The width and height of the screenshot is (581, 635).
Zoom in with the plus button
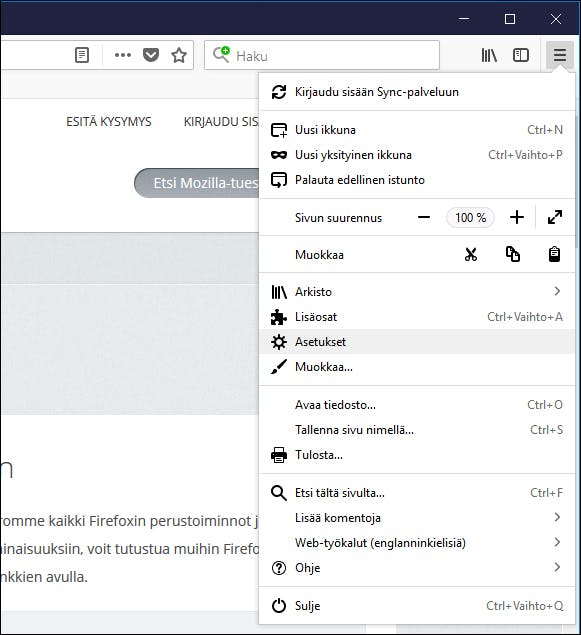[517, 217]
